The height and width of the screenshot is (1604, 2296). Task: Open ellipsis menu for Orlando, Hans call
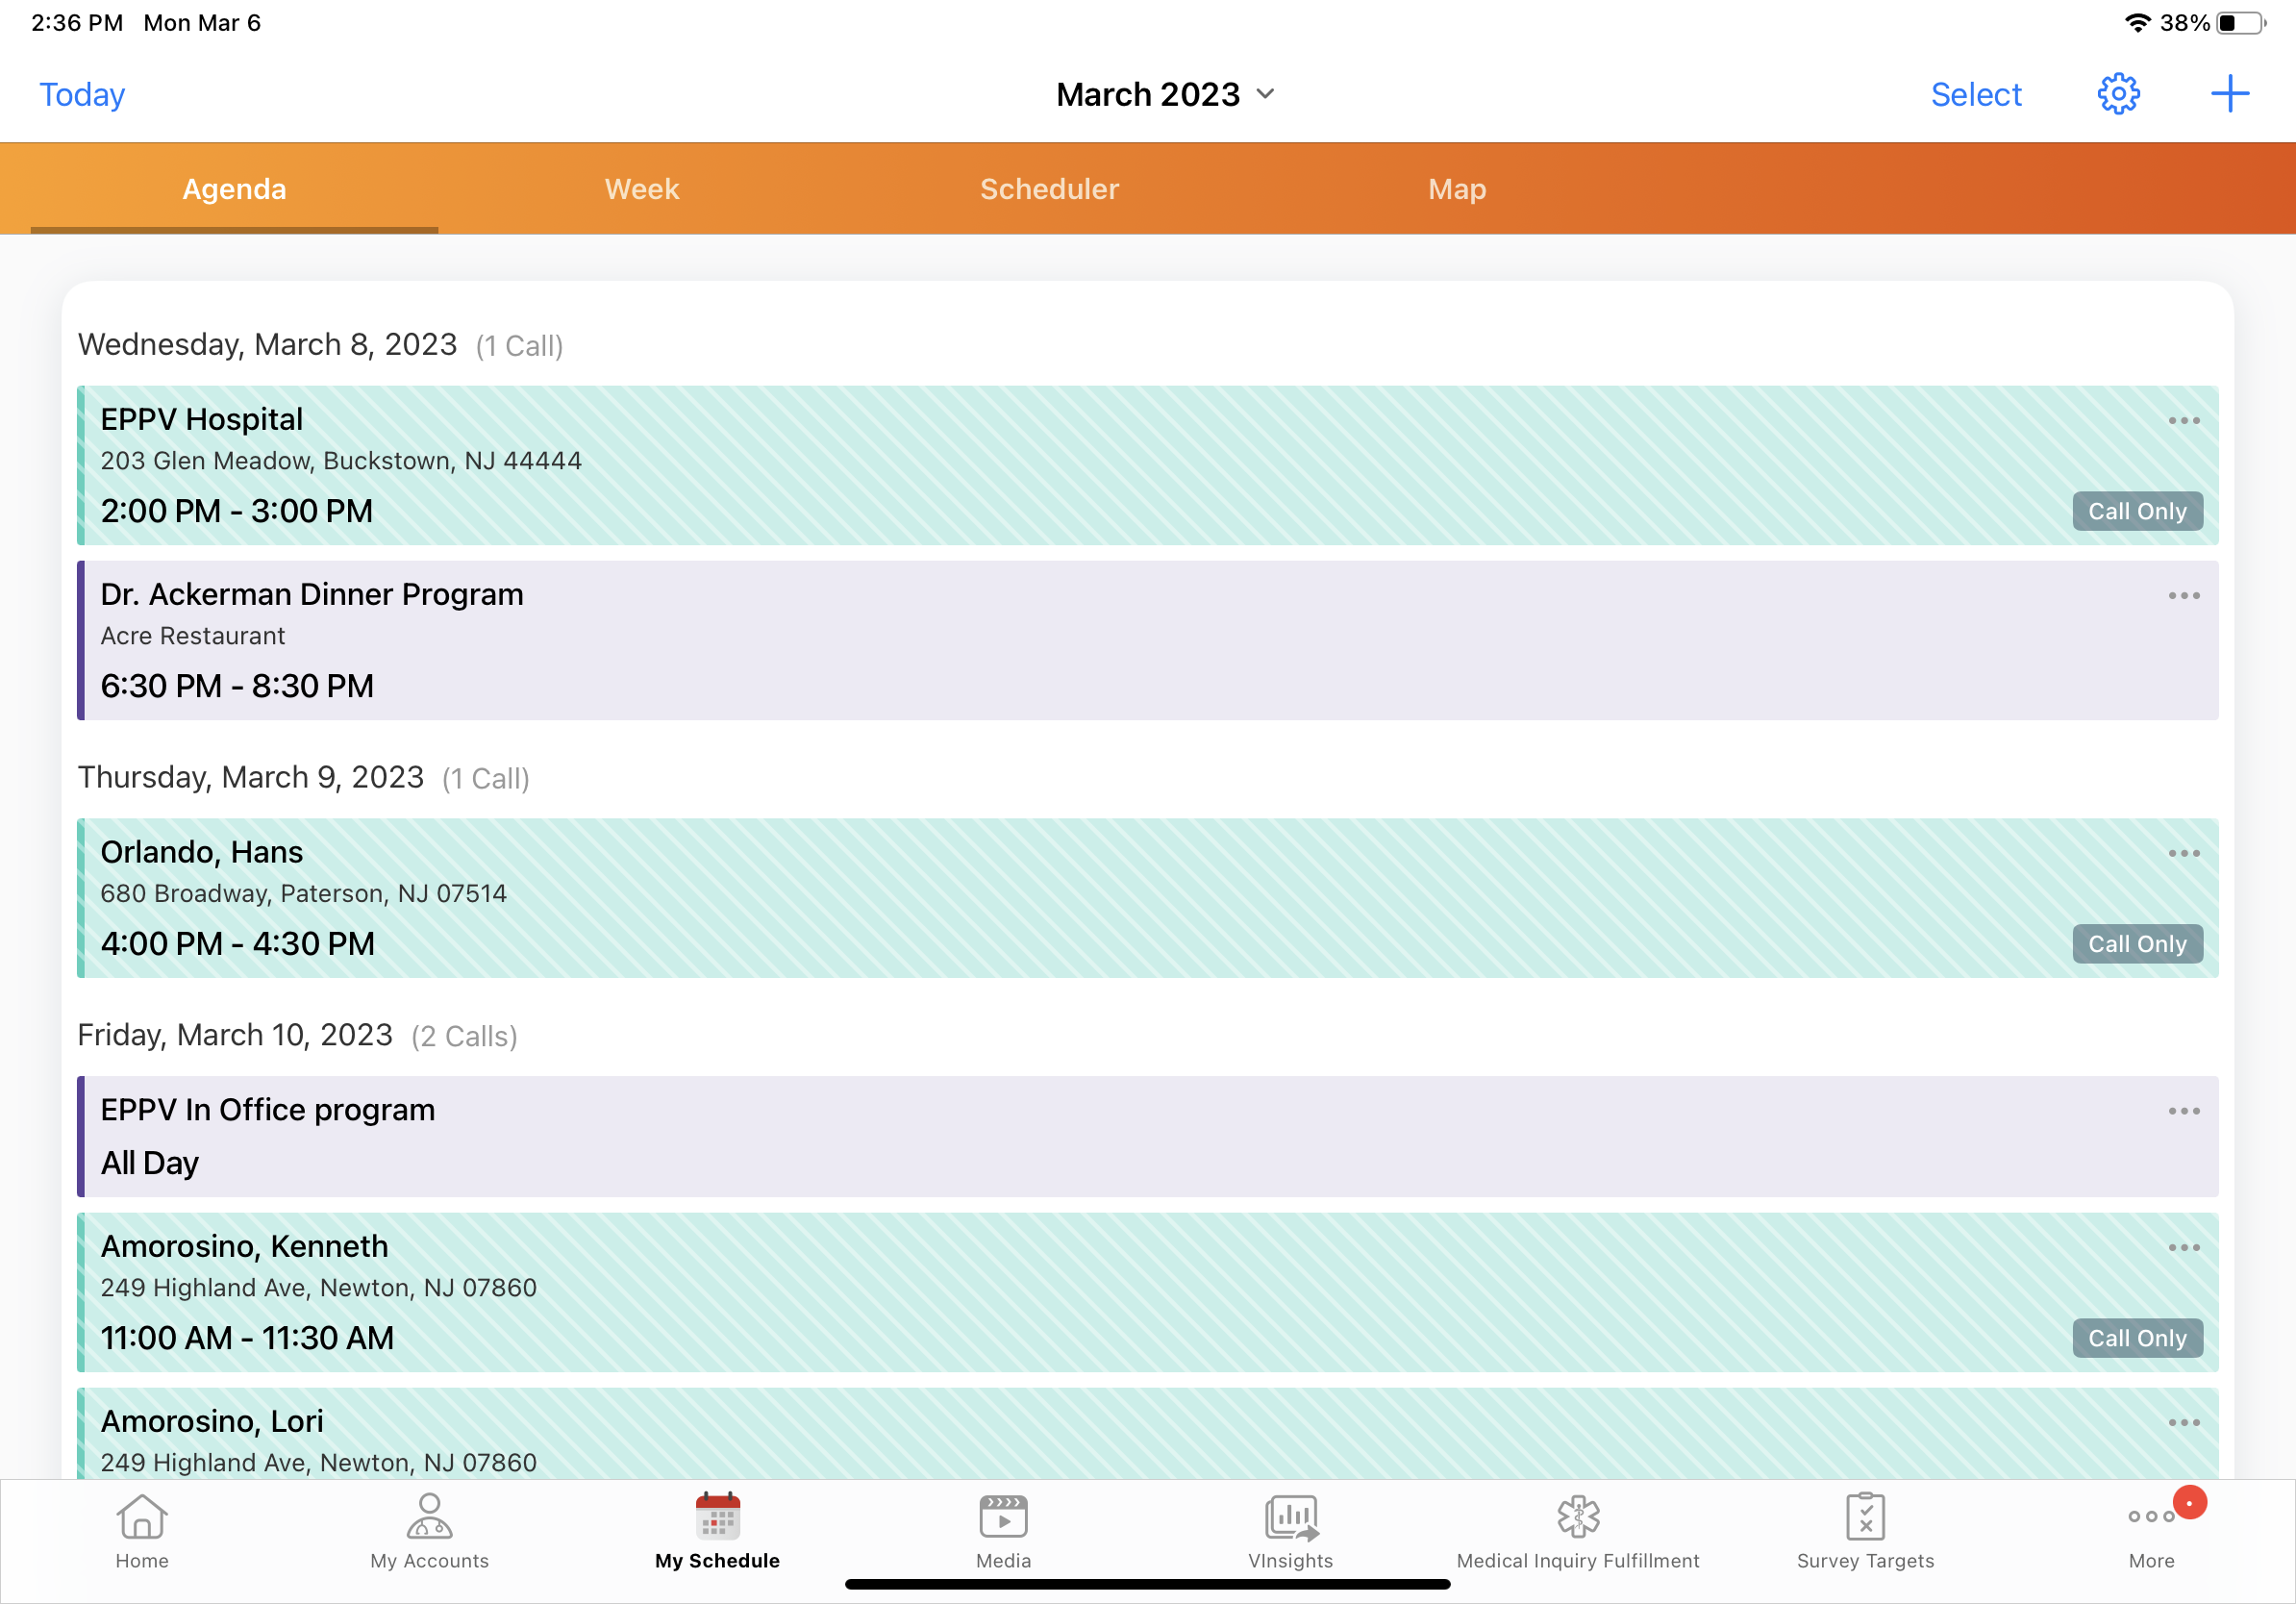click(x=2183, y=854)
